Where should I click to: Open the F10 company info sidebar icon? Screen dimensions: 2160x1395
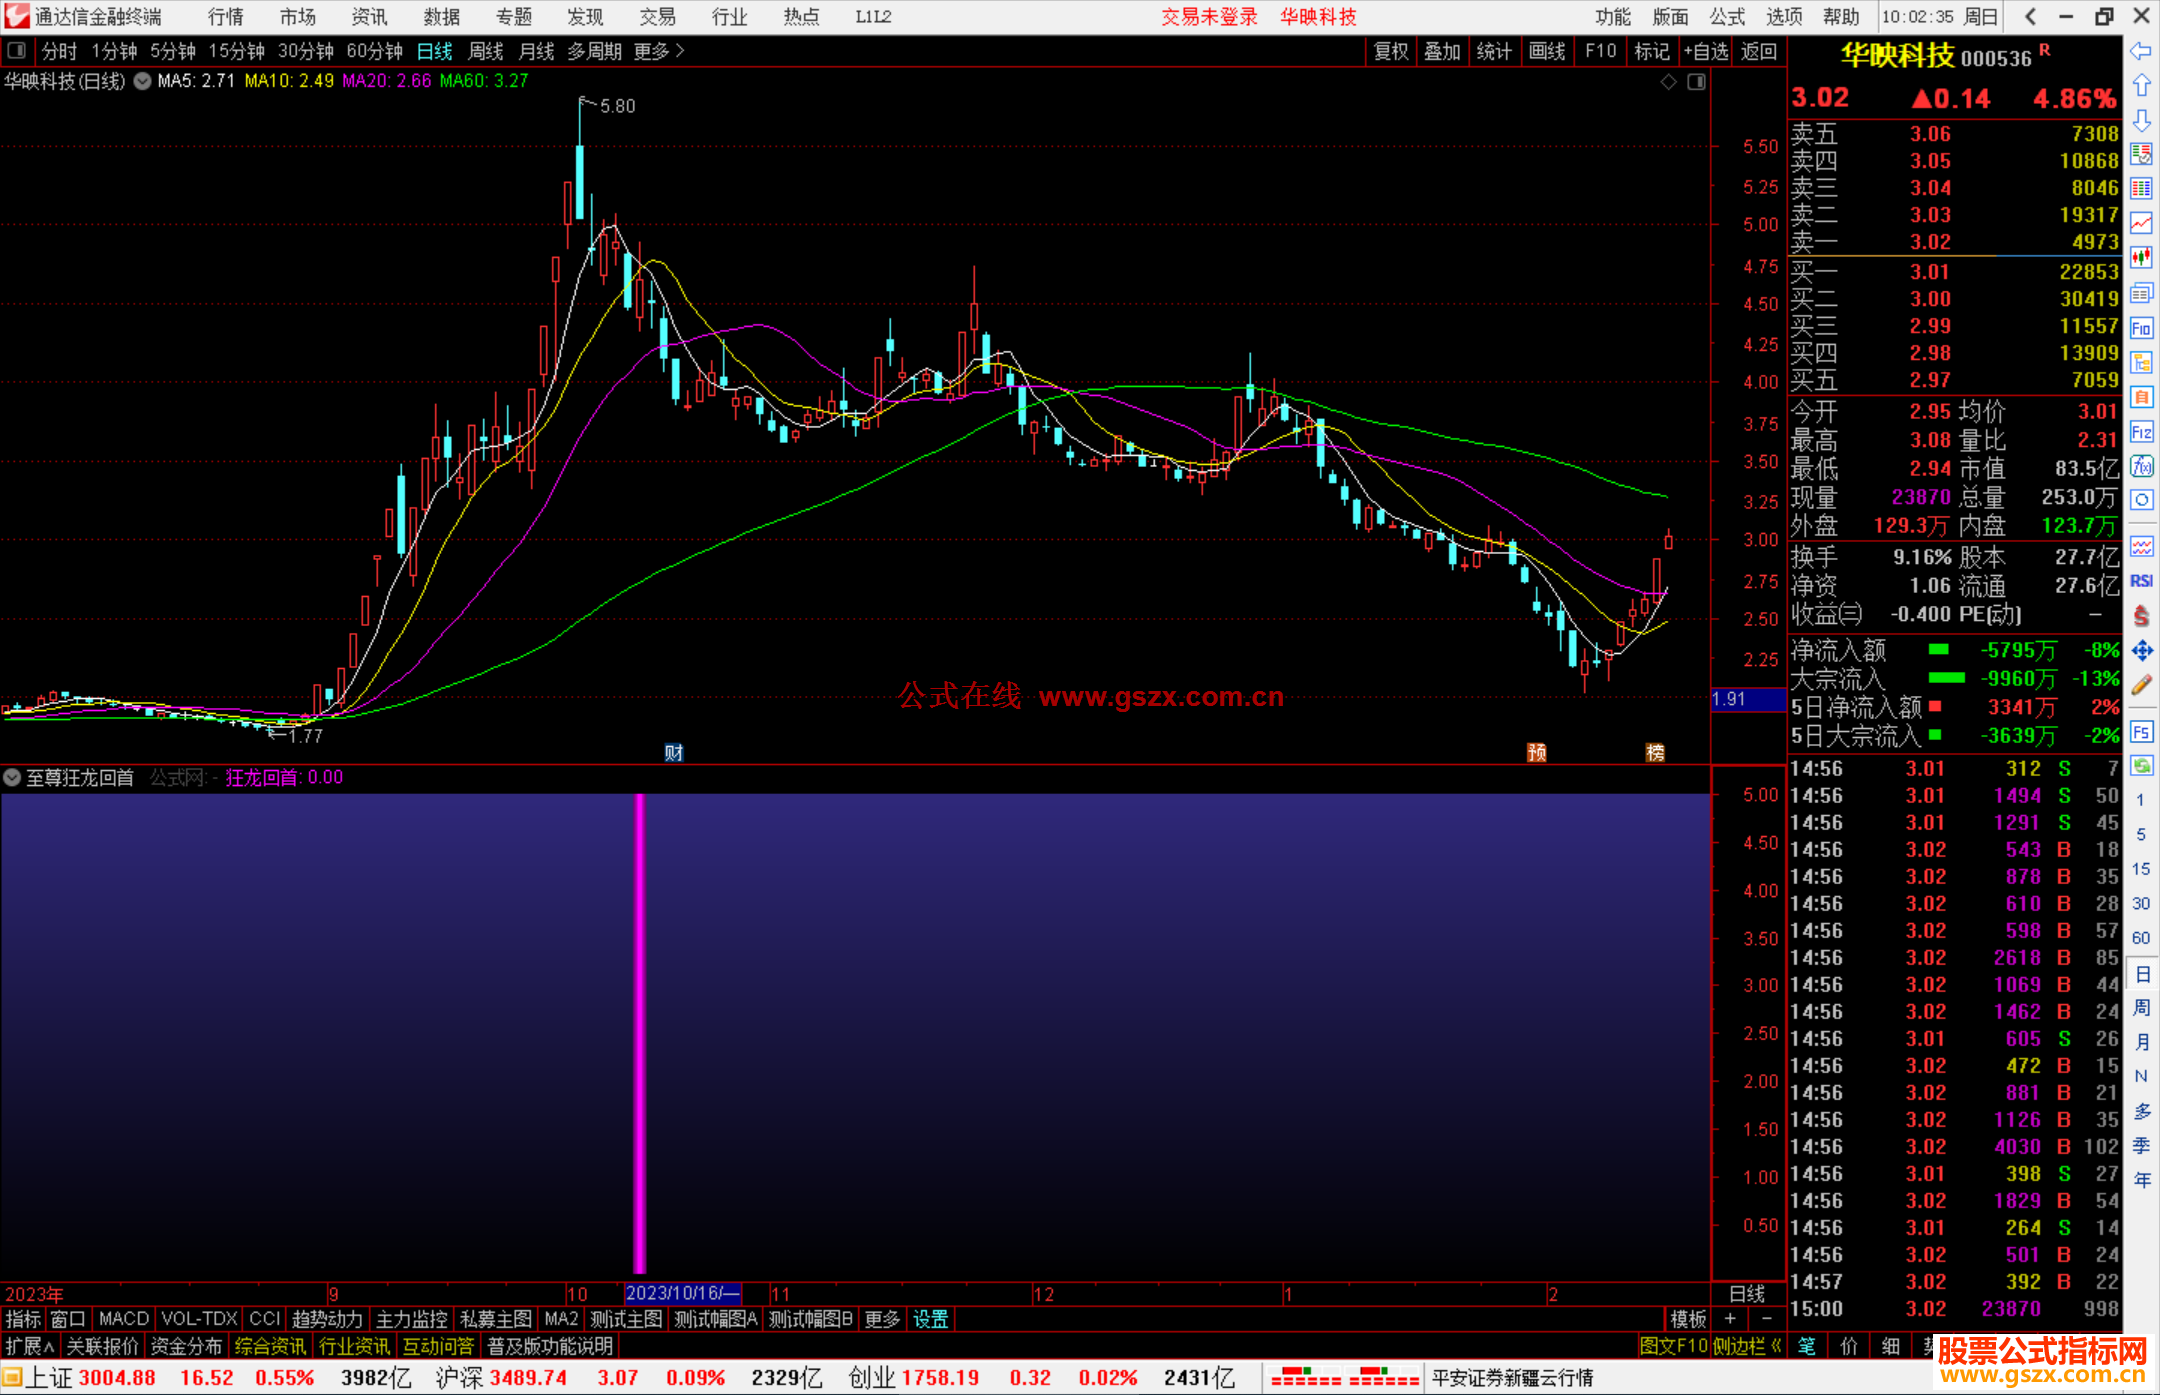coord(2141,328)
